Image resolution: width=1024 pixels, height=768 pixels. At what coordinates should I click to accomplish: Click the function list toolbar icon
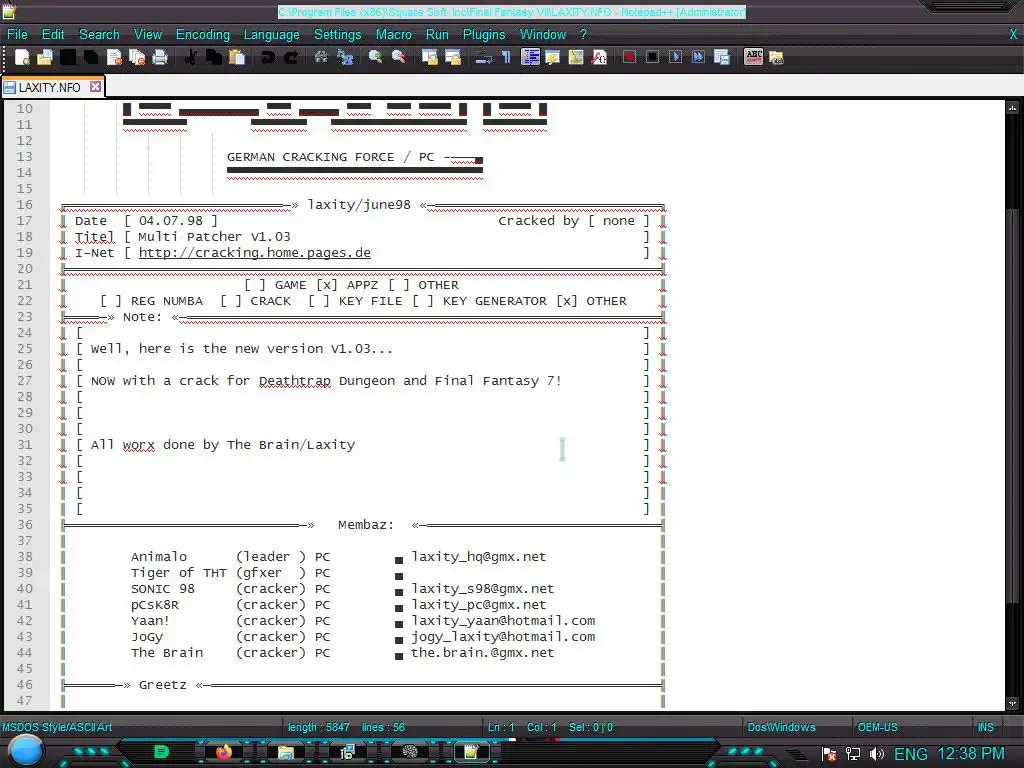tap(599, 57)
